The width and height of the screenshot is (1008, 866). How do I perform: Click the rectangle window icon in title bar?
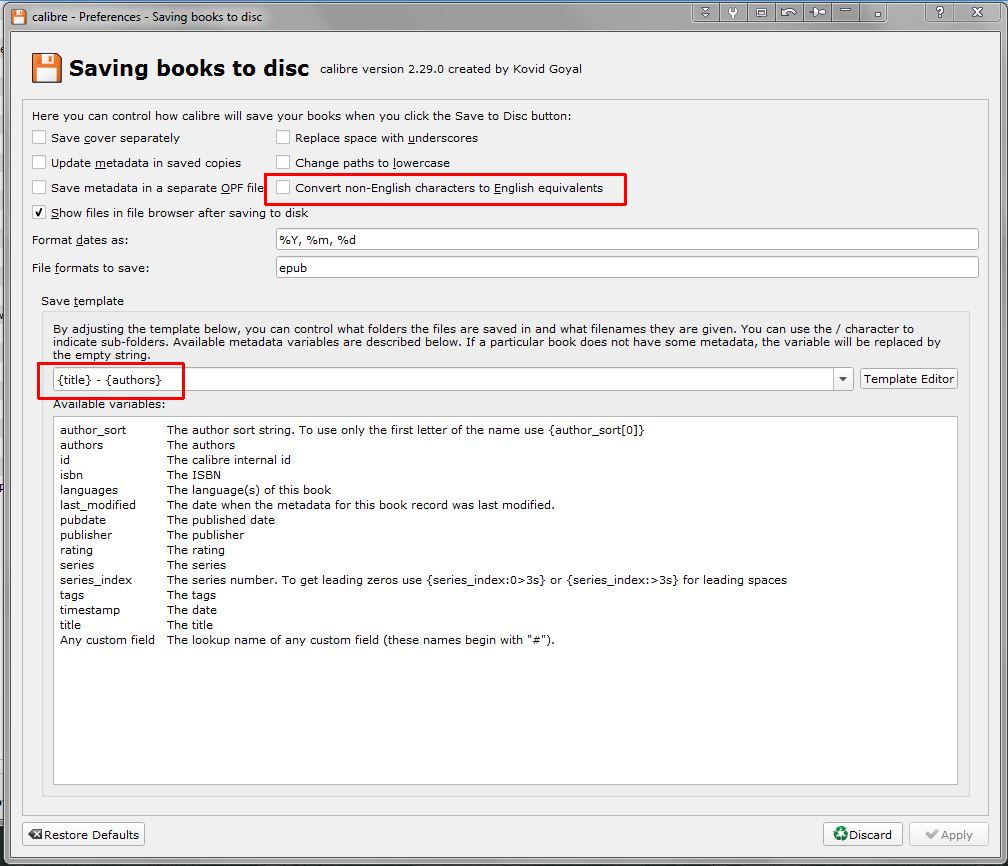tap(761, 13)
